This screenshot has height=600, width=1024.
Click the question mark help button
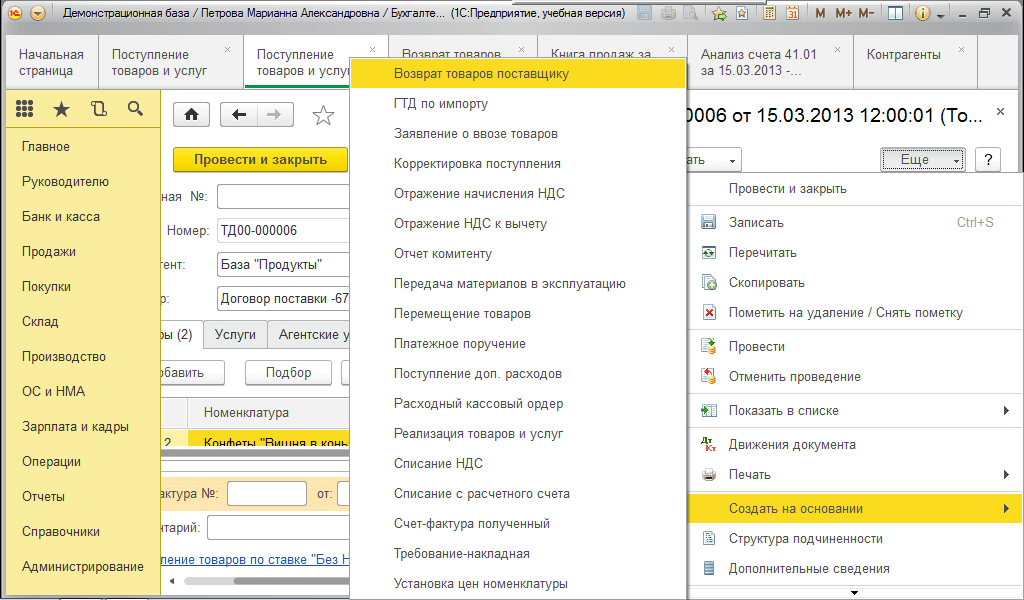point(987,159)
